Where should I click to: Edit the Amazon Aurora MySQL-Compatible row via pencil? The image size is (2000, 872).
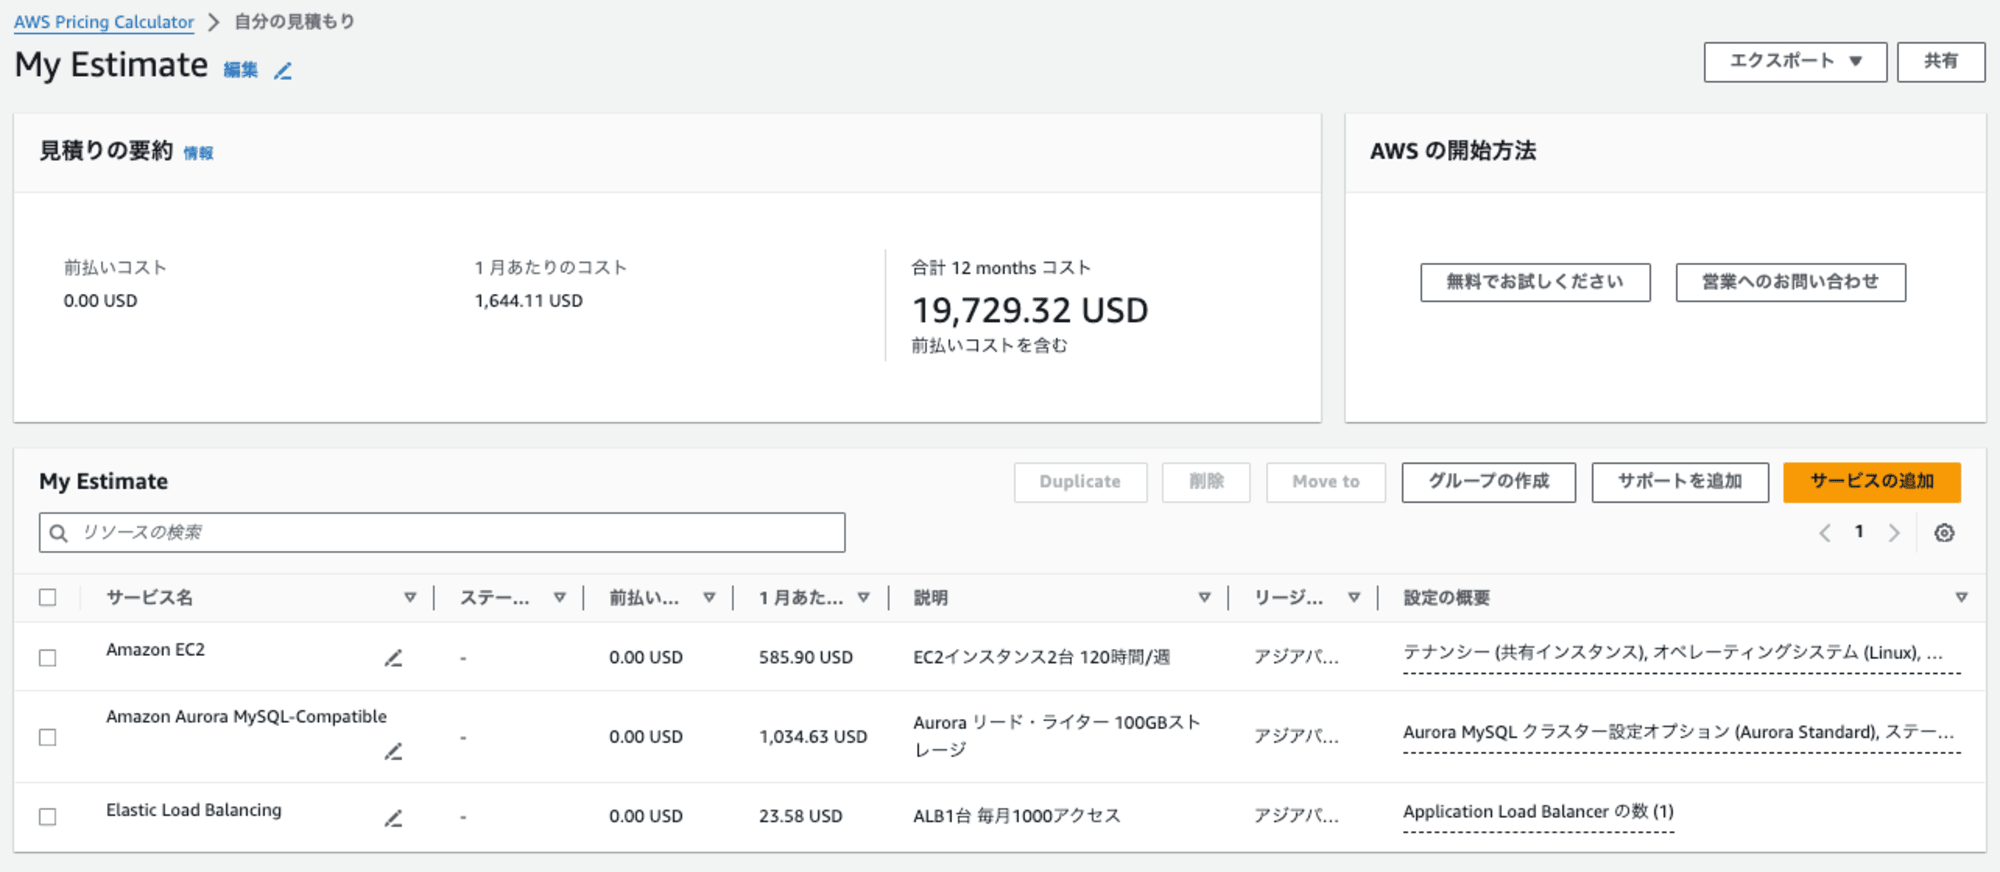pyautogui.click(x=393, y=751)
